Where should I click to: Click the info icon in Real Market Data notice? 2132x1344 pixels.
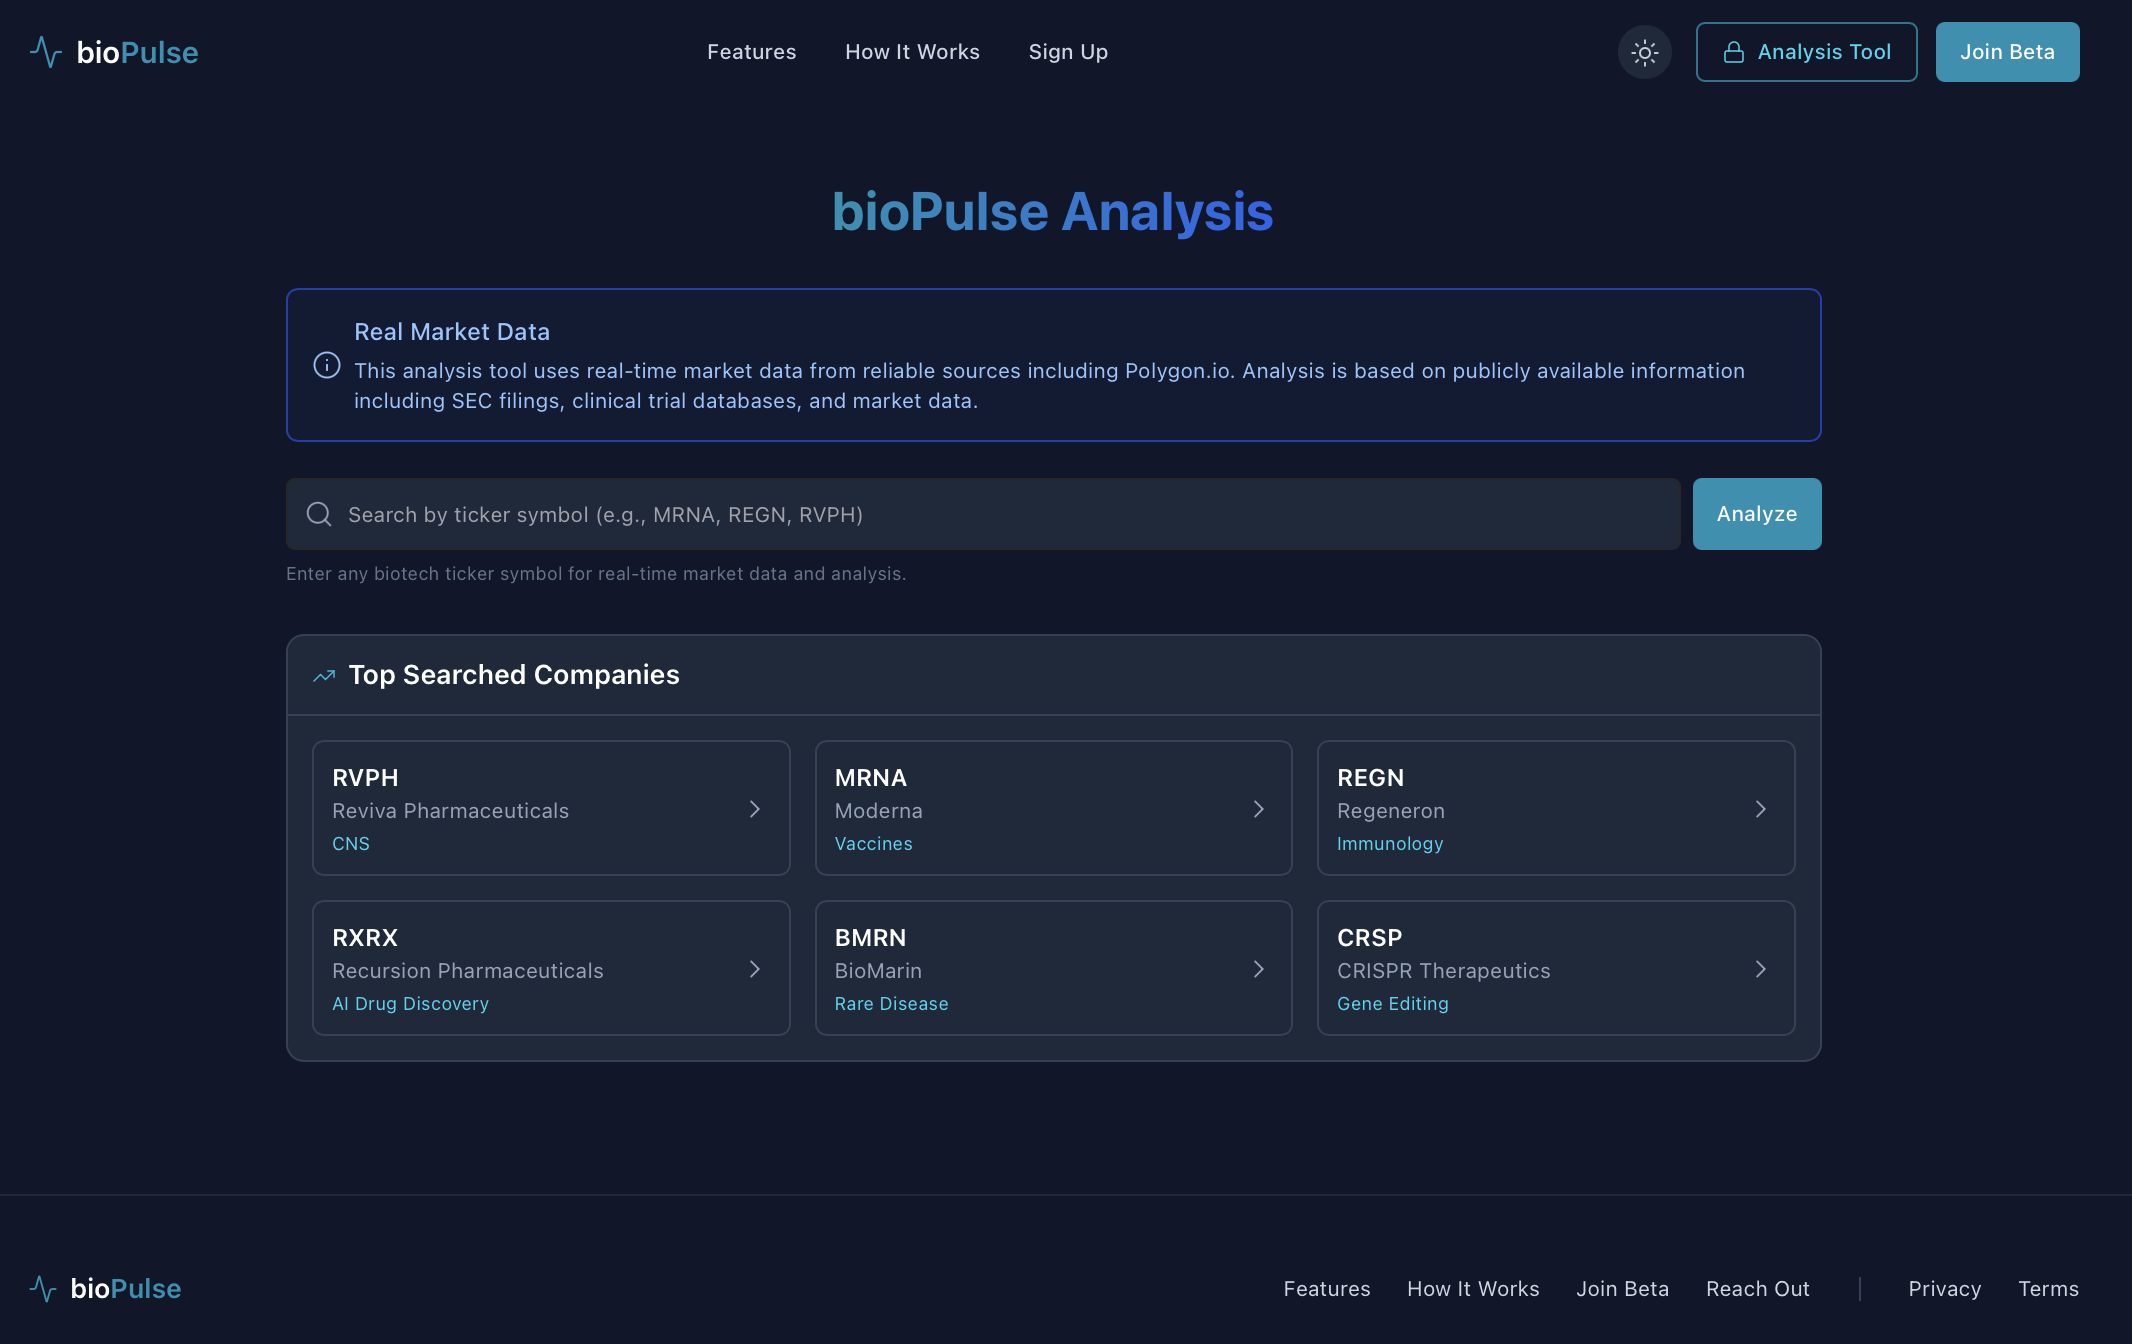(x=327, y=365)
